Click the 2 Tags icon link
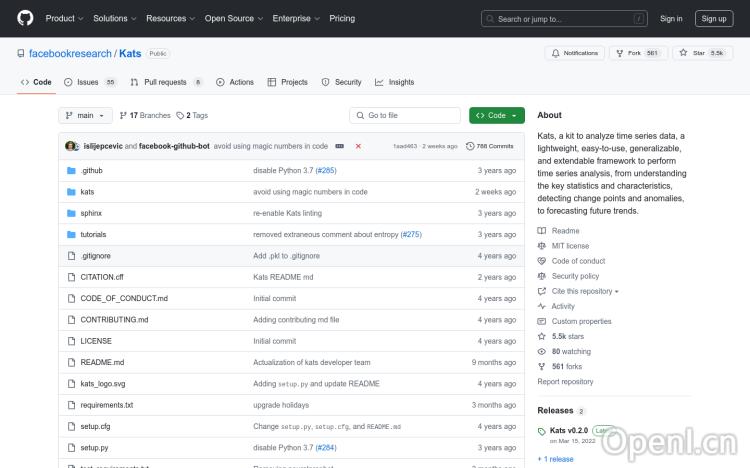Viewport: 750px width, 468px height. pyautogui.click(x=181, y=115)
